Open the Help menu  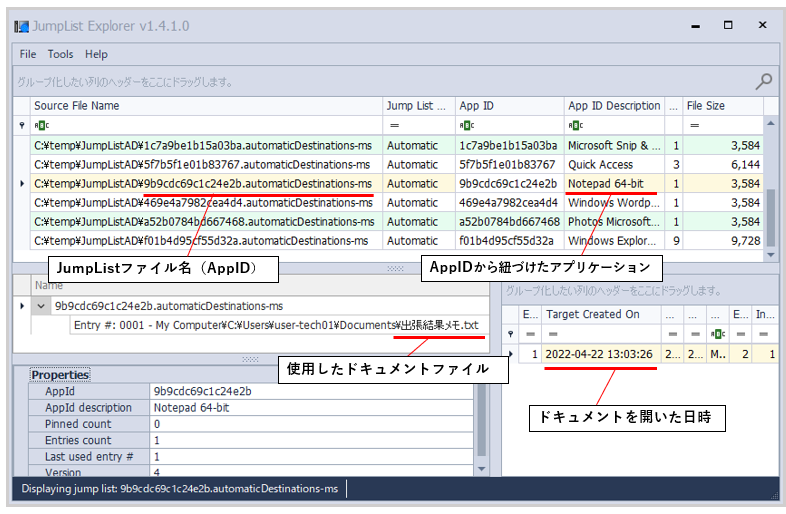(x=96, y=54)
